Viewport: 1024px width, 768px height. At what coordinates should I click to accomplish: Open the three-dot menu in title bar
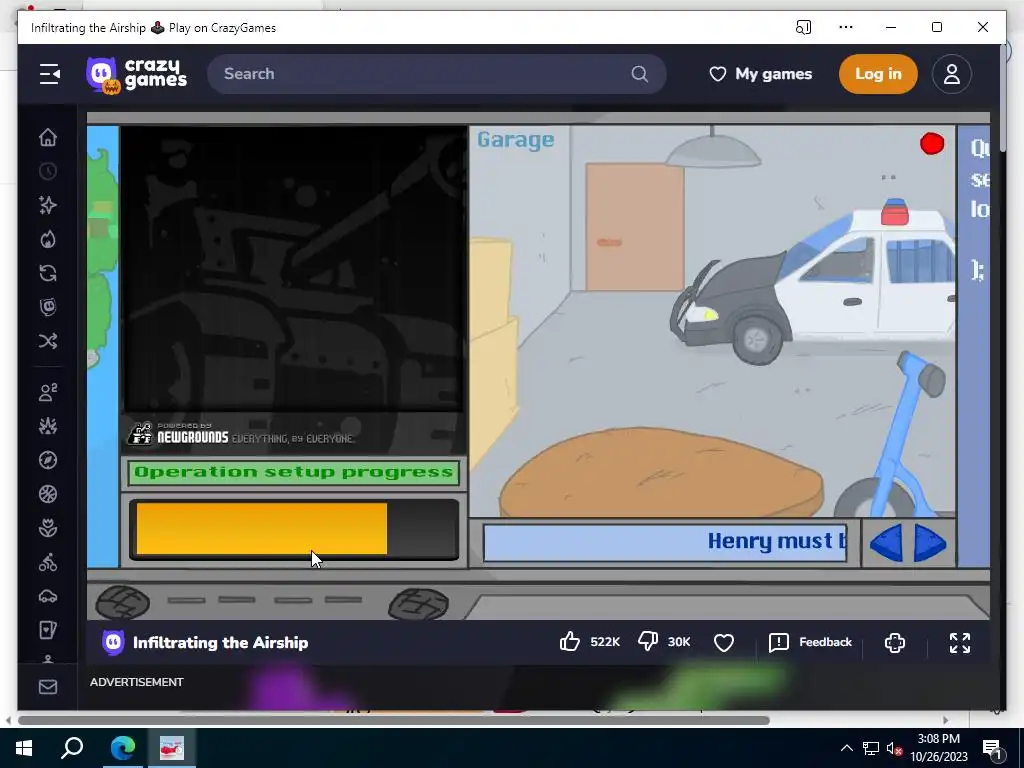click(x=846, y=27)
